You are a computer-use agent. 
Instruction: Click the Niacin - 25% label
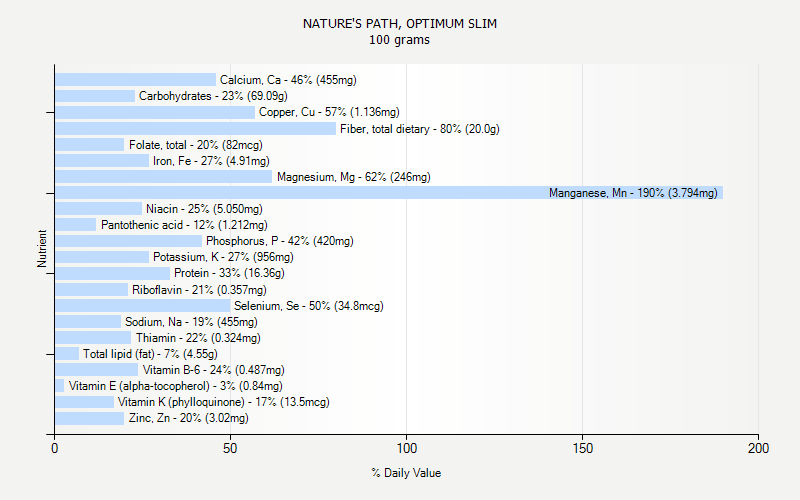(204, 209)
